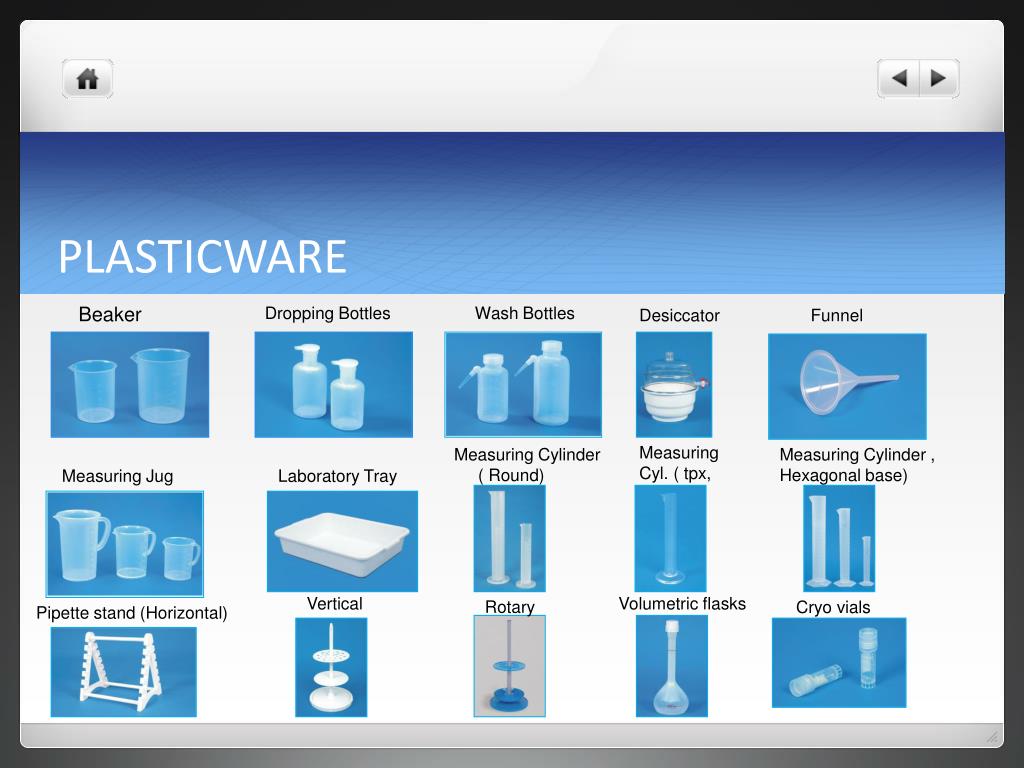Open the Dropping Bottles image
Viewport: 1024px width, 768px height.
(x=334, y=384)
